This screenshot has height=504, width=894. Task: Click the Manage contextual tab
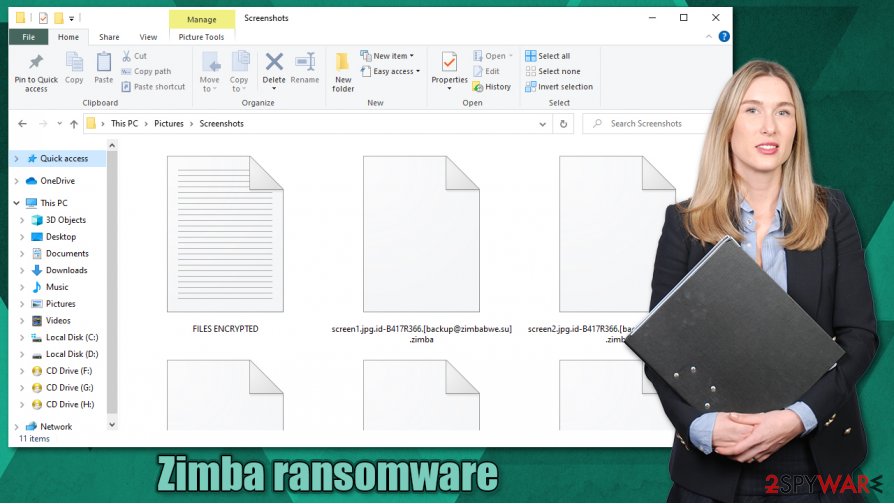(x=202, y=19)
